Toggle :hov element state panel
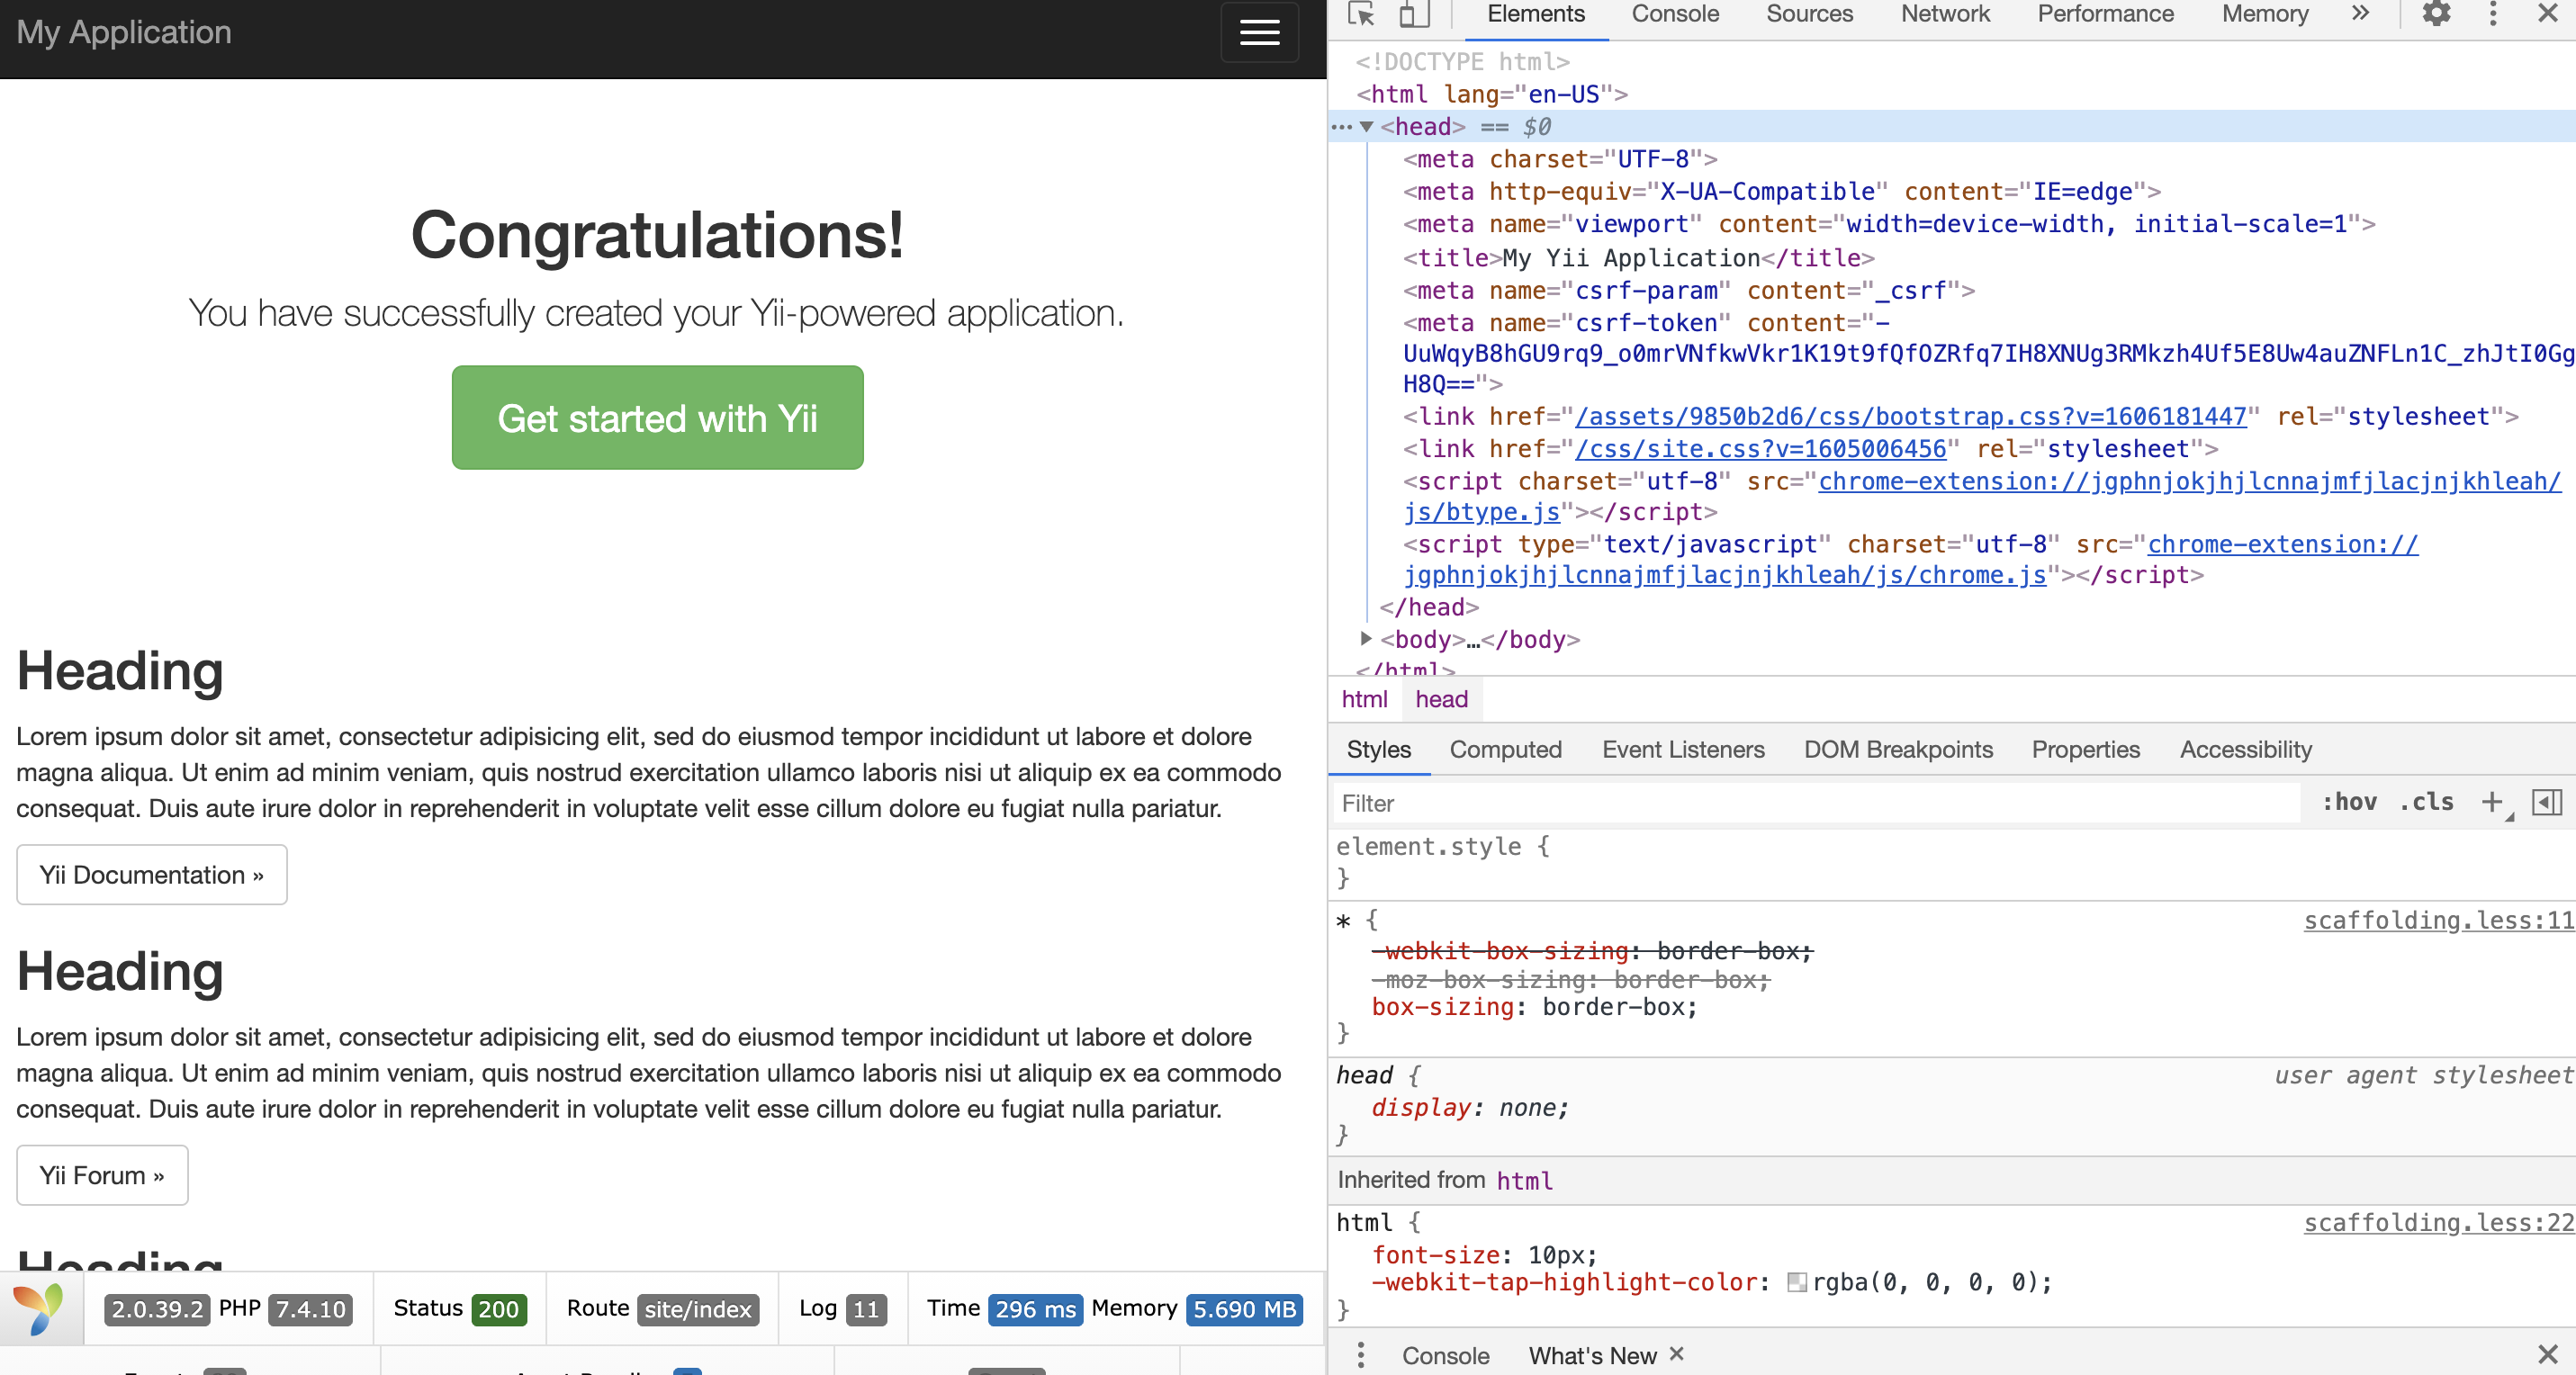This screenshot has width=2576, height=1375. (2348, 802)
